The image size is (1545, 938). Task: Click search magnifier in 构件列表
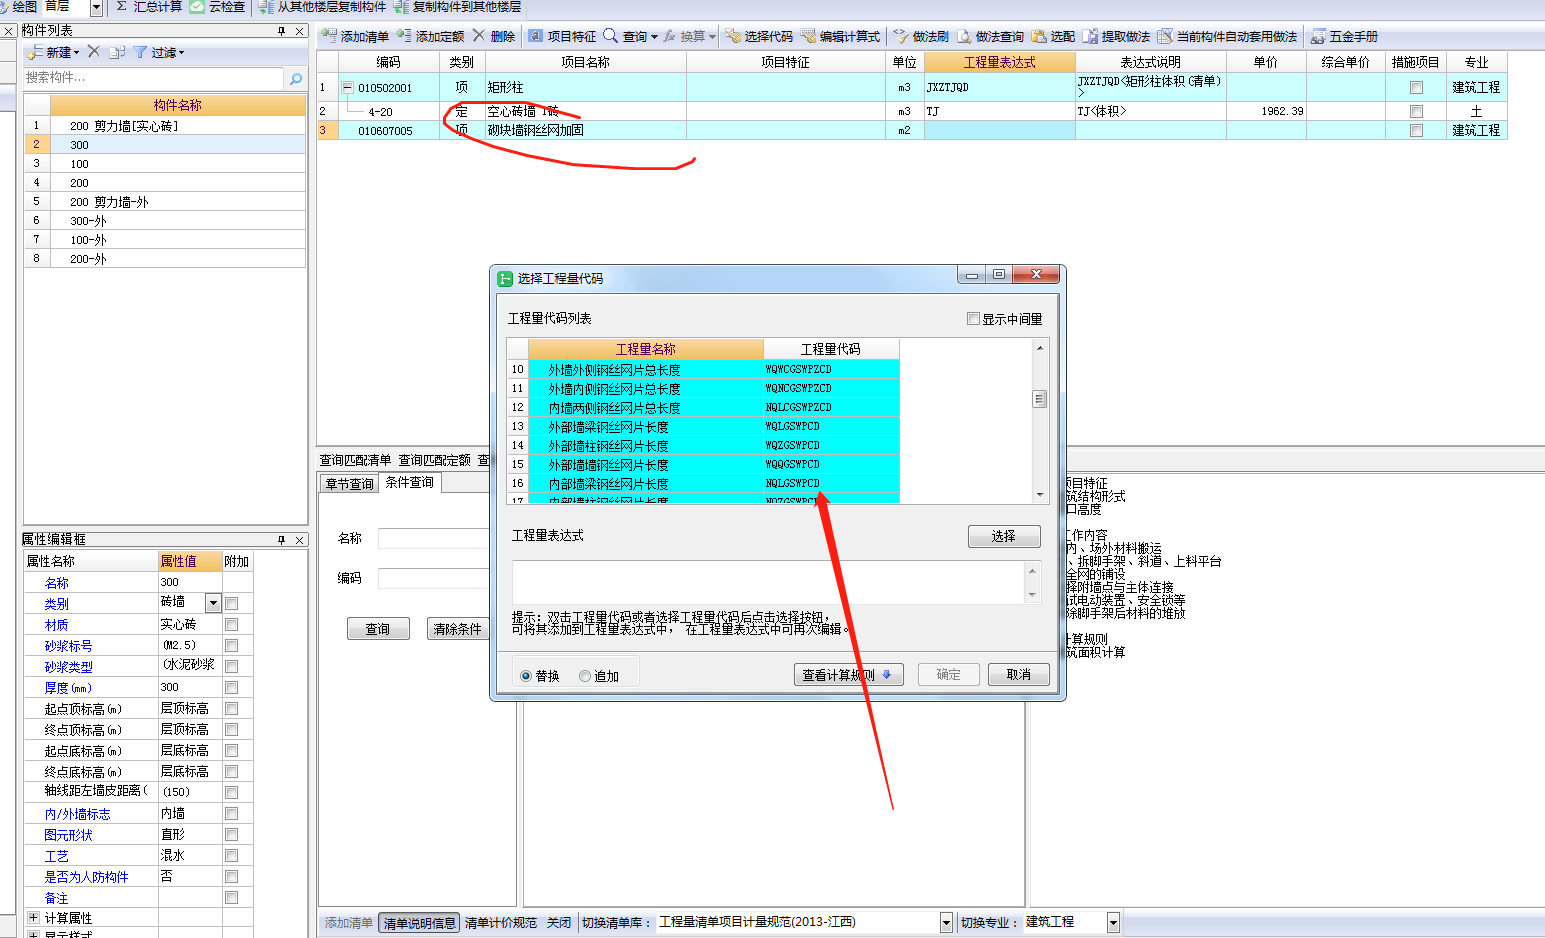pos(295,78)
